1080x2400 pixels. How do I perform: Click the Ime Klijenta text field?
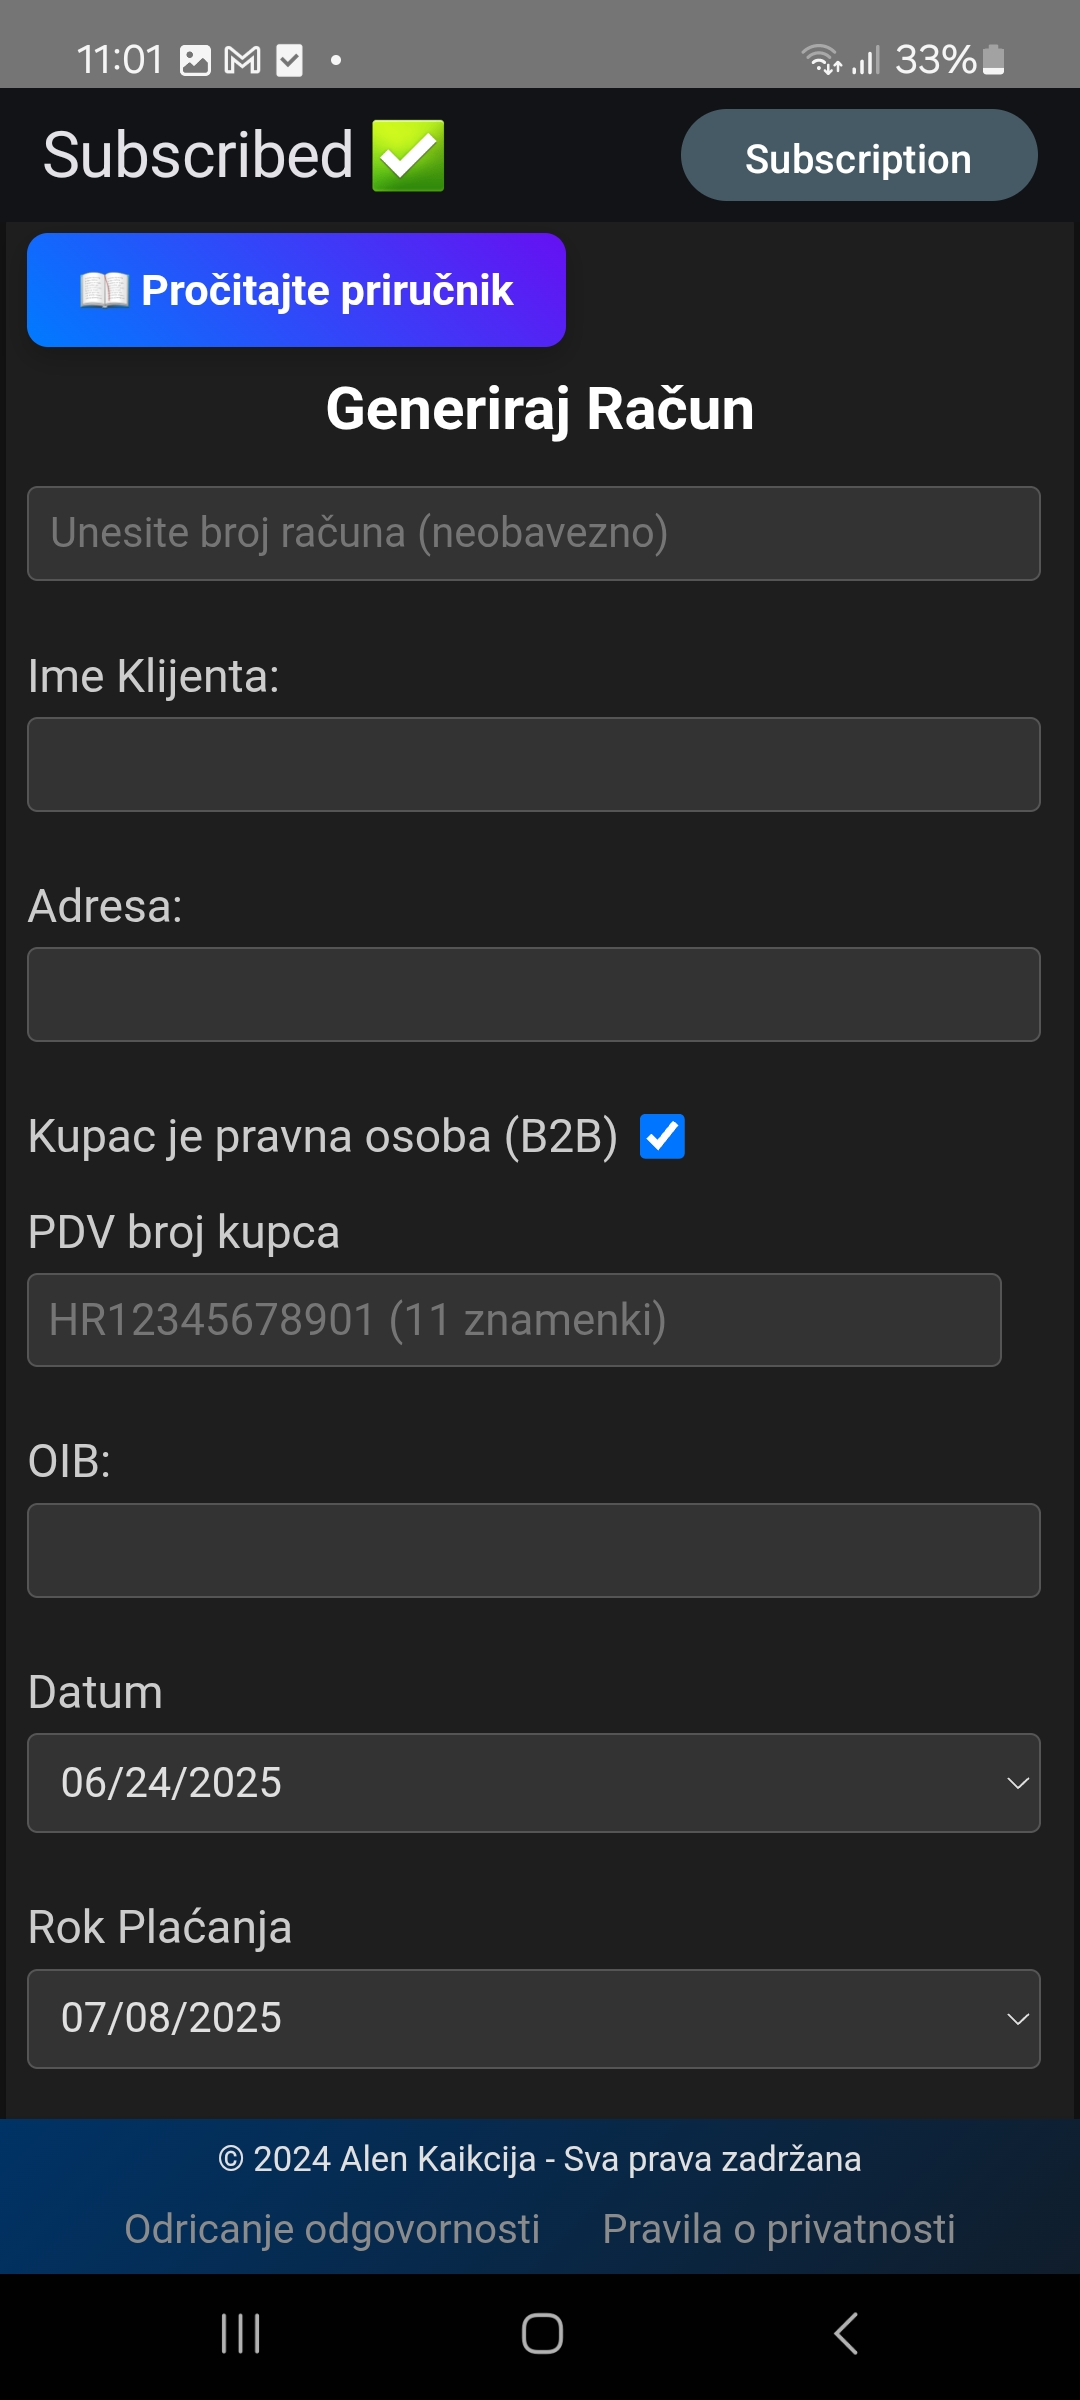coord(533,764)
